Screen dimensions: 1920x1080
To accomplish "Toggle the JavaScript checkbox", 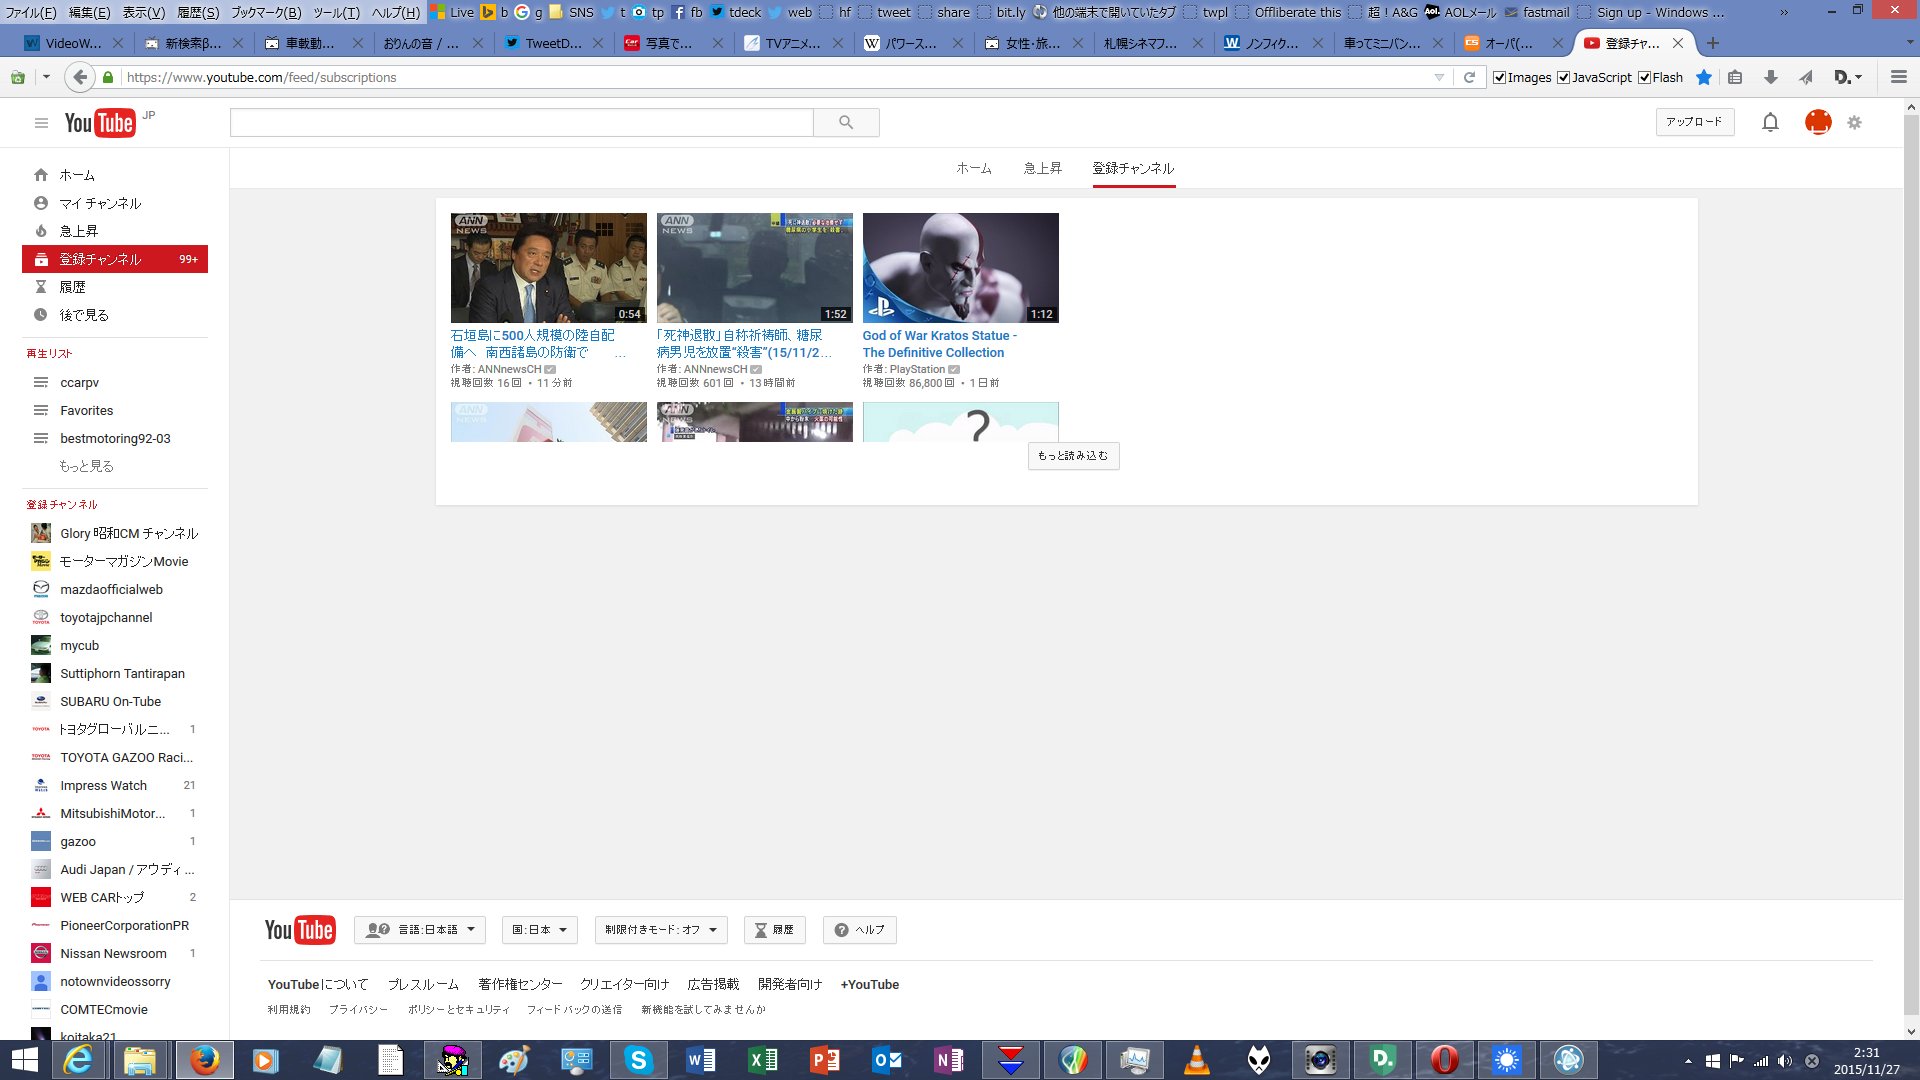I will tap(1563, 77).
